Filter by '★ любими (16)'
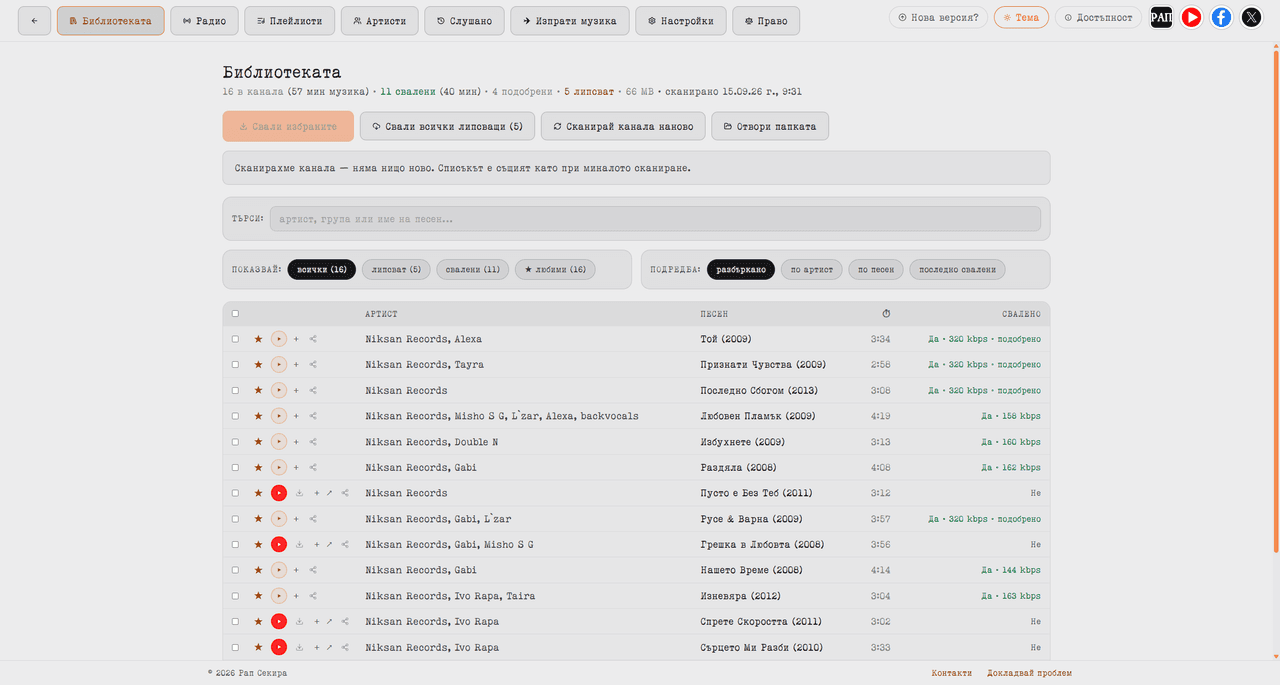 [x=555, y=270]
